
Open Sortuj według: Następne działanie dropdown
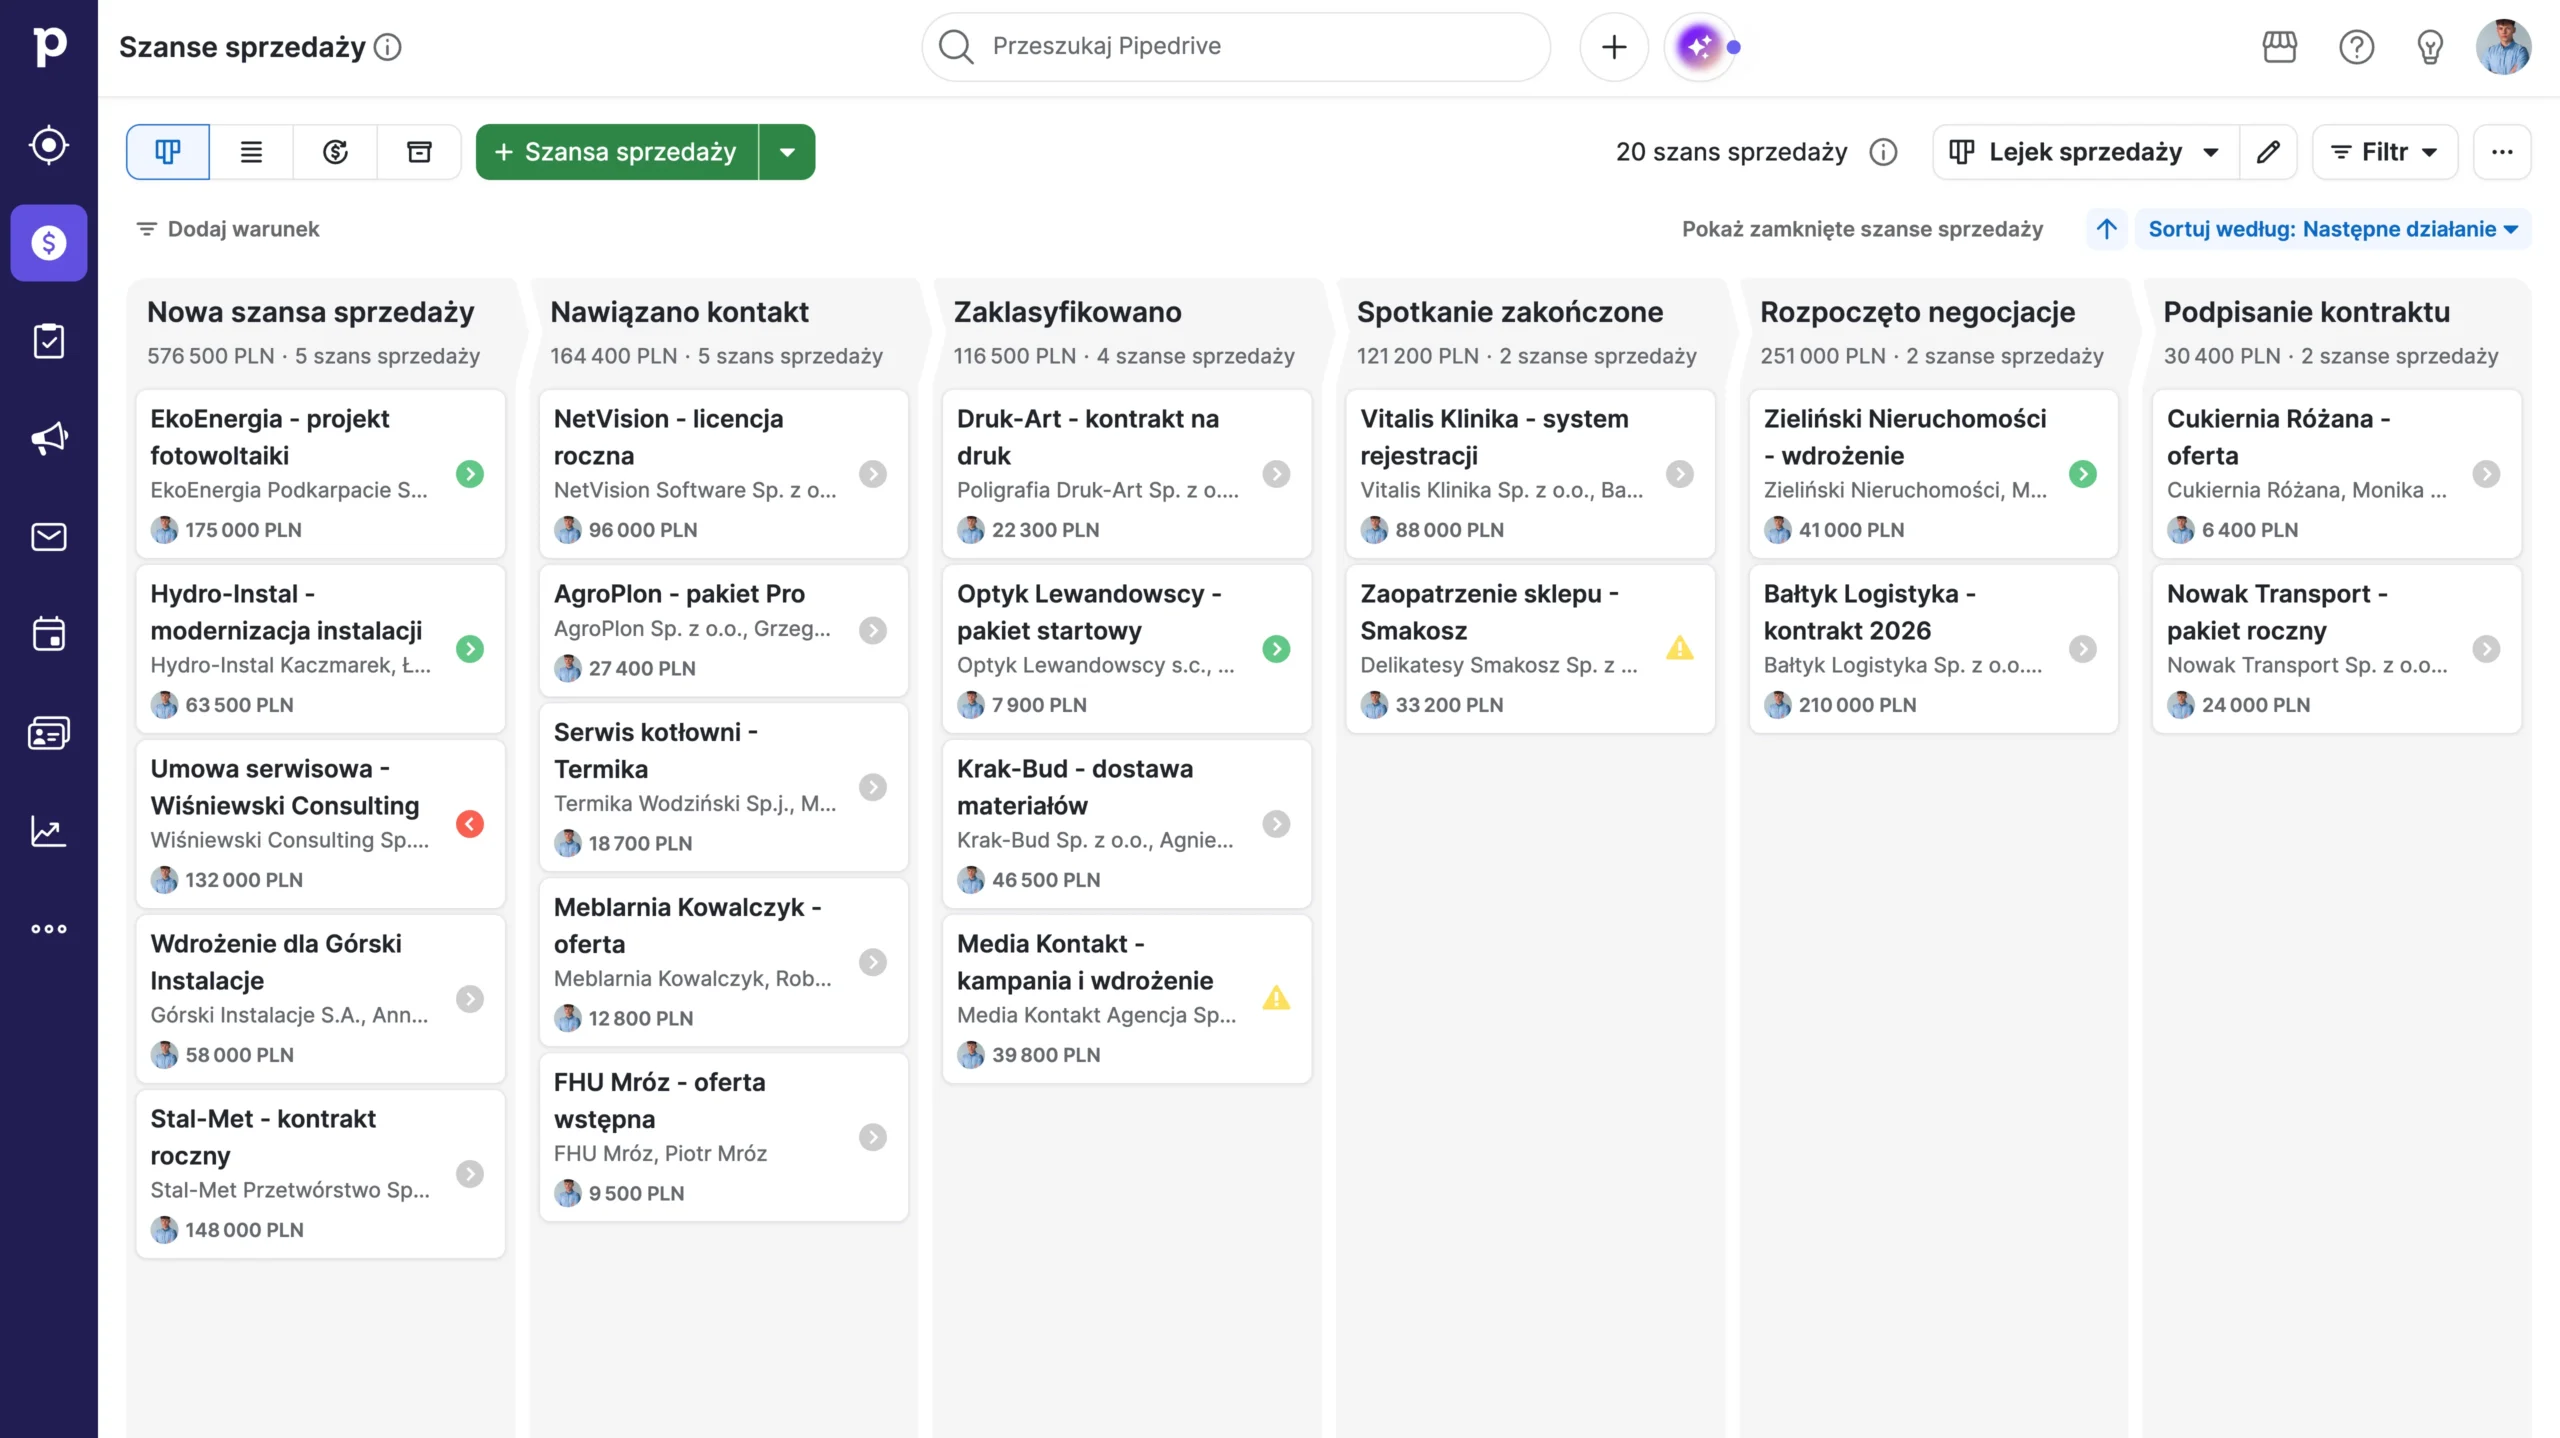(2333, 229)
